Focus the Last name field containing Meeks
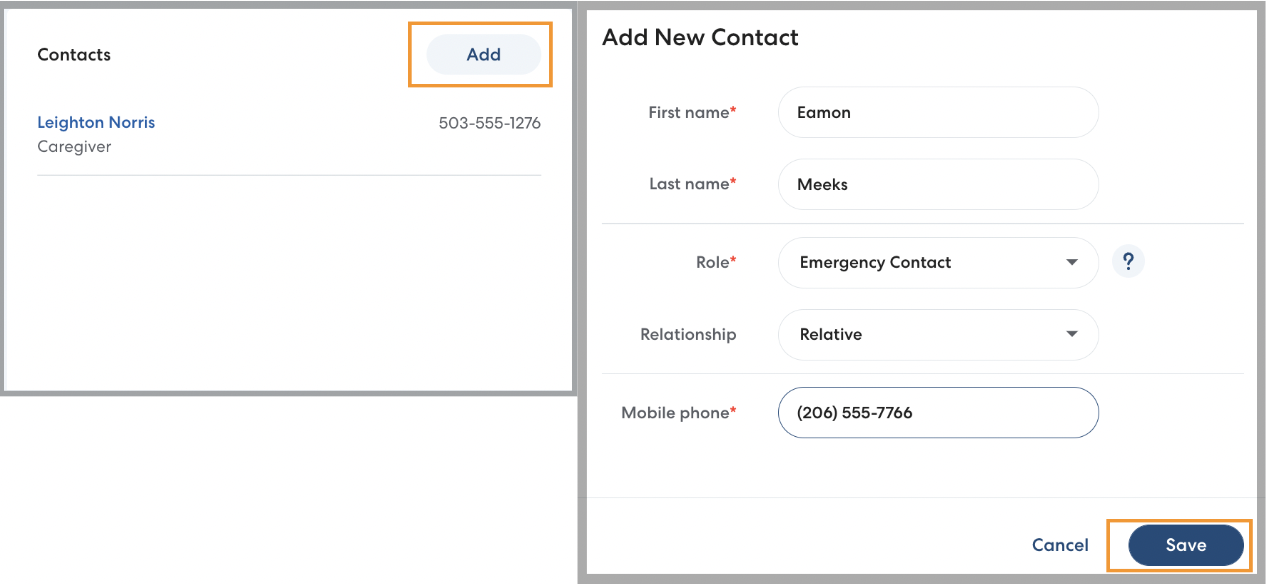The height and width of the screenshot is (584, 1266). 937,184
